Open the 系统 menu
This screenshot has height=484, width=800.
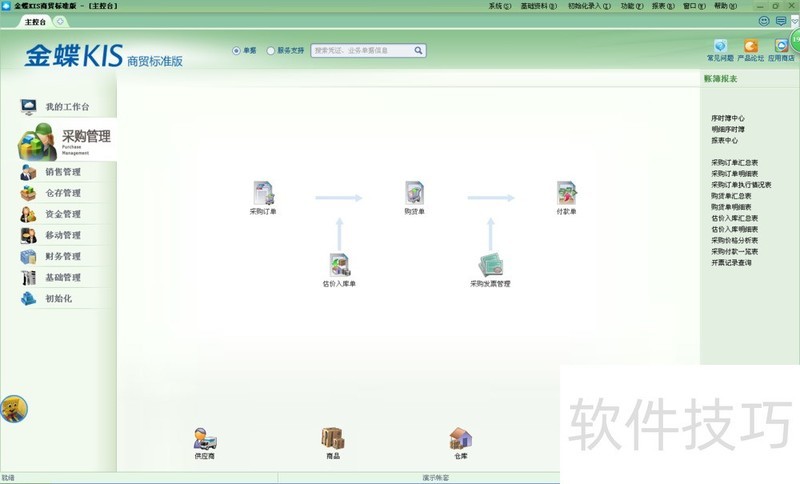pos(499,6)
